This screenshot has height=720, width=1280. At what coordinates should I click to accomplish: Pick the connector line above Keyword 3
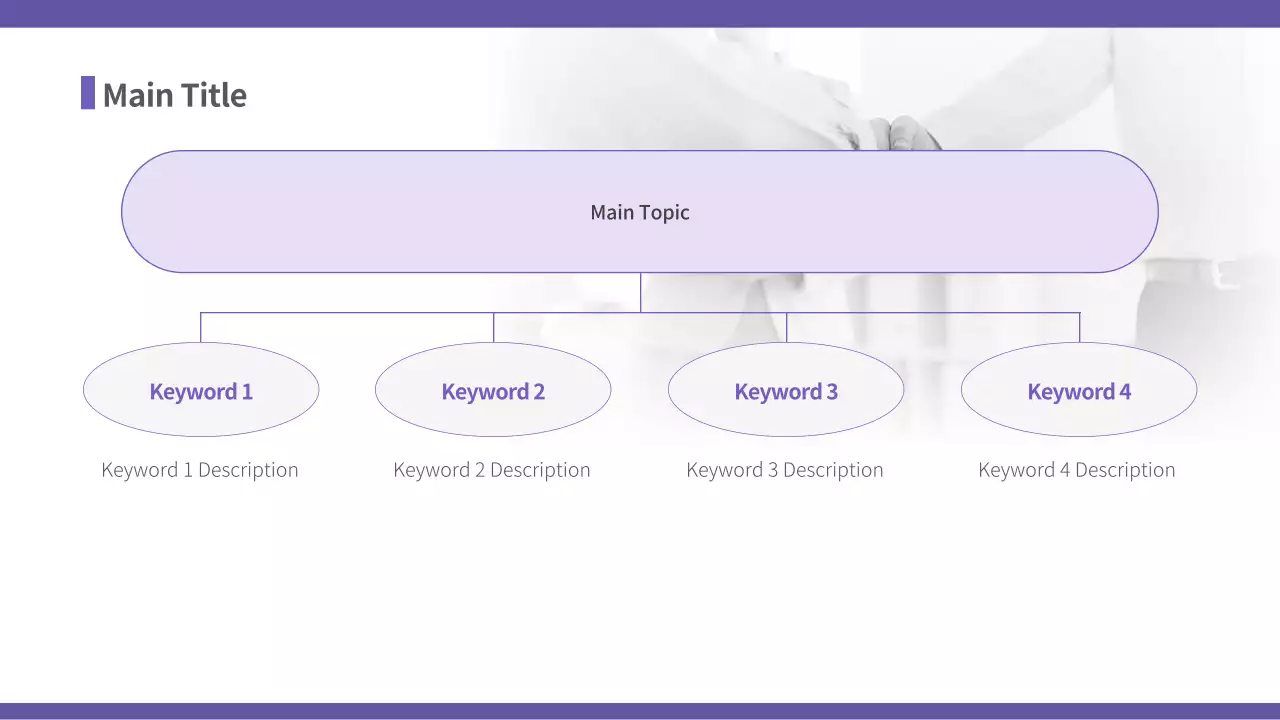click(786, 328)
